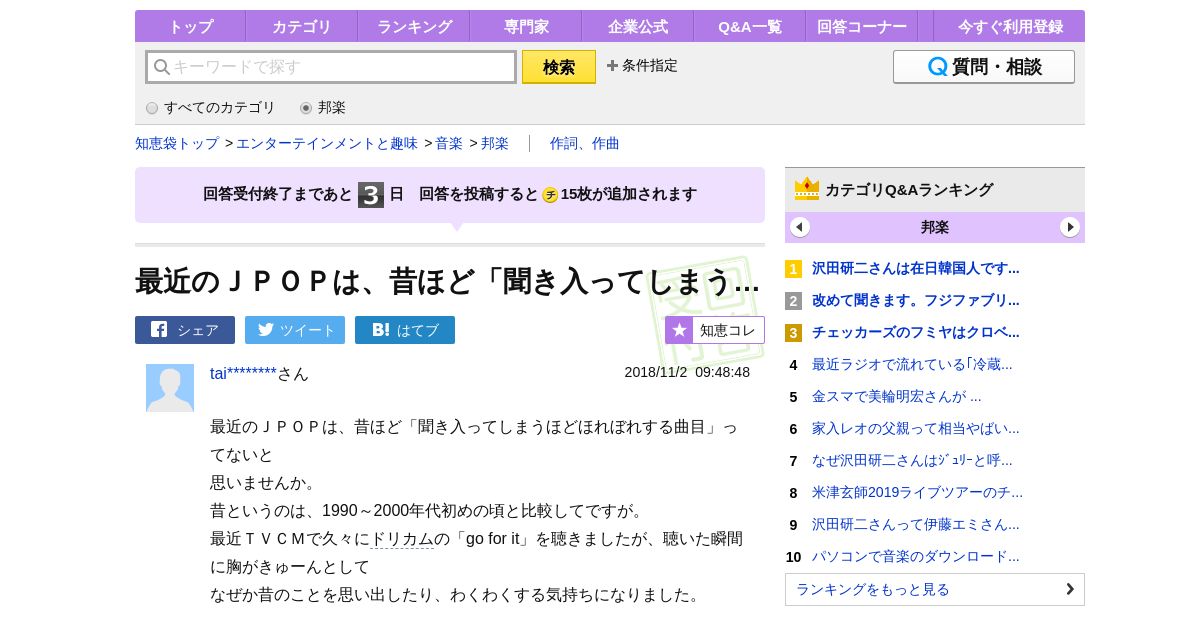Go to 知恵袋トップ breadcrumb
The height and width of the screenshot is (630, 1200).
(177, 143)
